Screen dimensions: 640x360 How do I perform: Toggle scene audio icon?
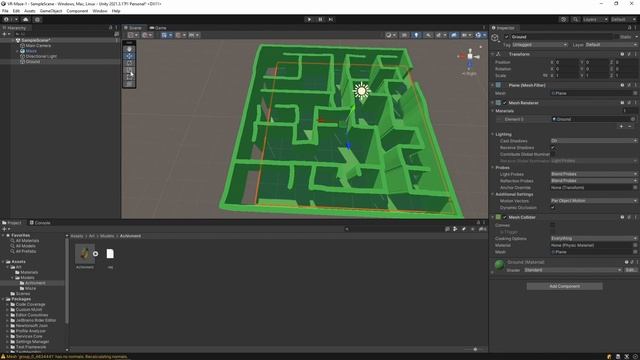pyautogui.click(x=428, y=35)
